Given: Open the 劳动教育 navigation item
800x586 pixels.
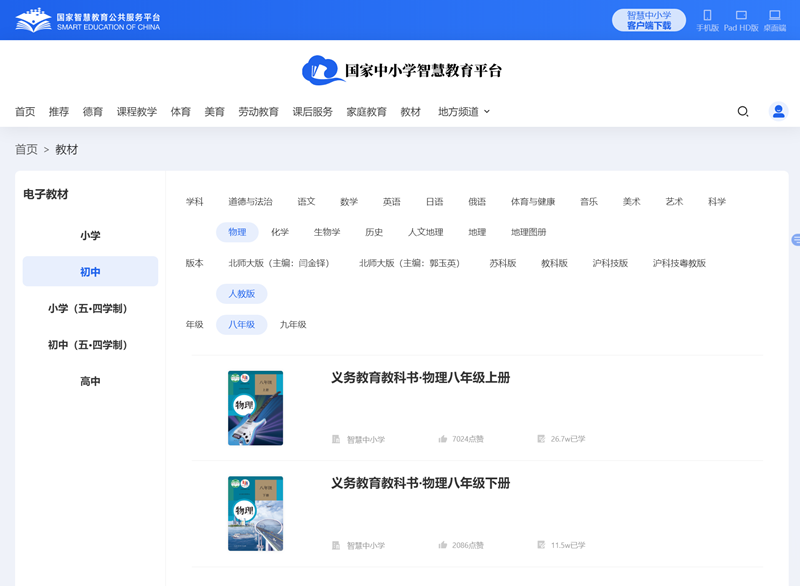Looking at the screenshot, I should click(258, 112).
